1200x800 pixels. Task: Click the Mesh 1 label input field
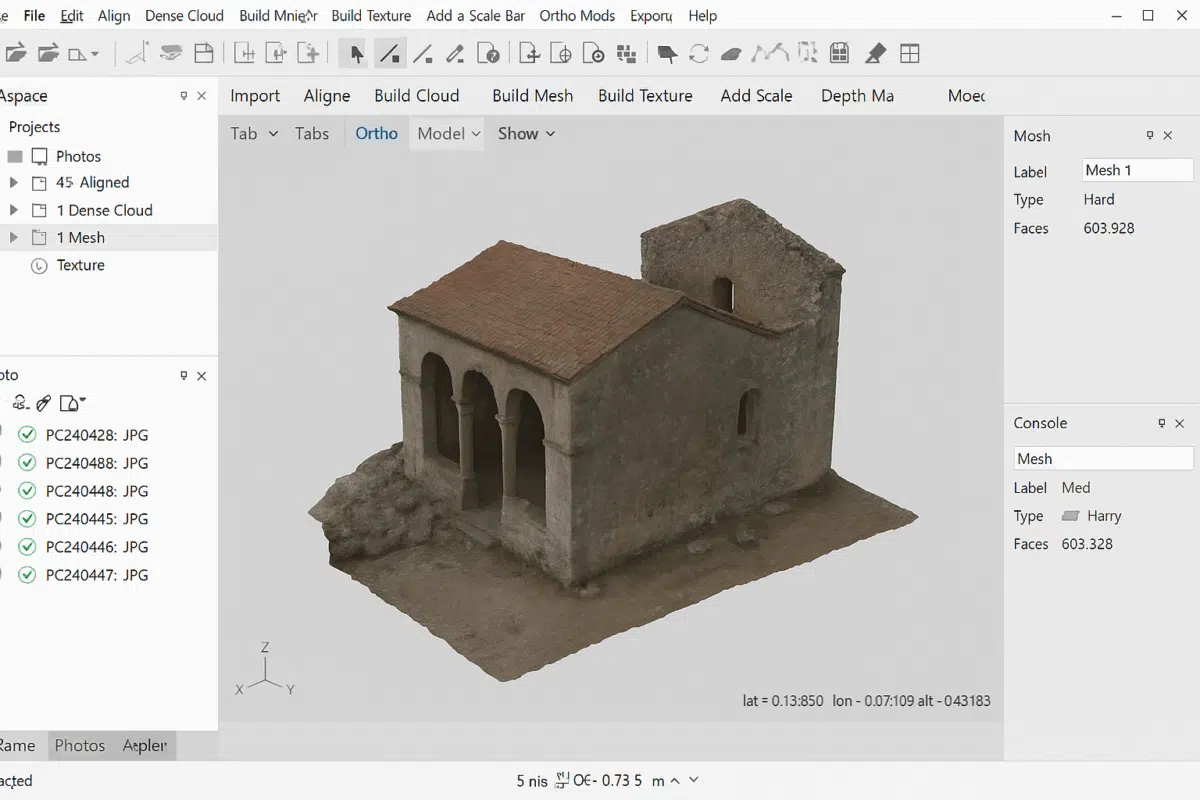(x=1137, y=169)
